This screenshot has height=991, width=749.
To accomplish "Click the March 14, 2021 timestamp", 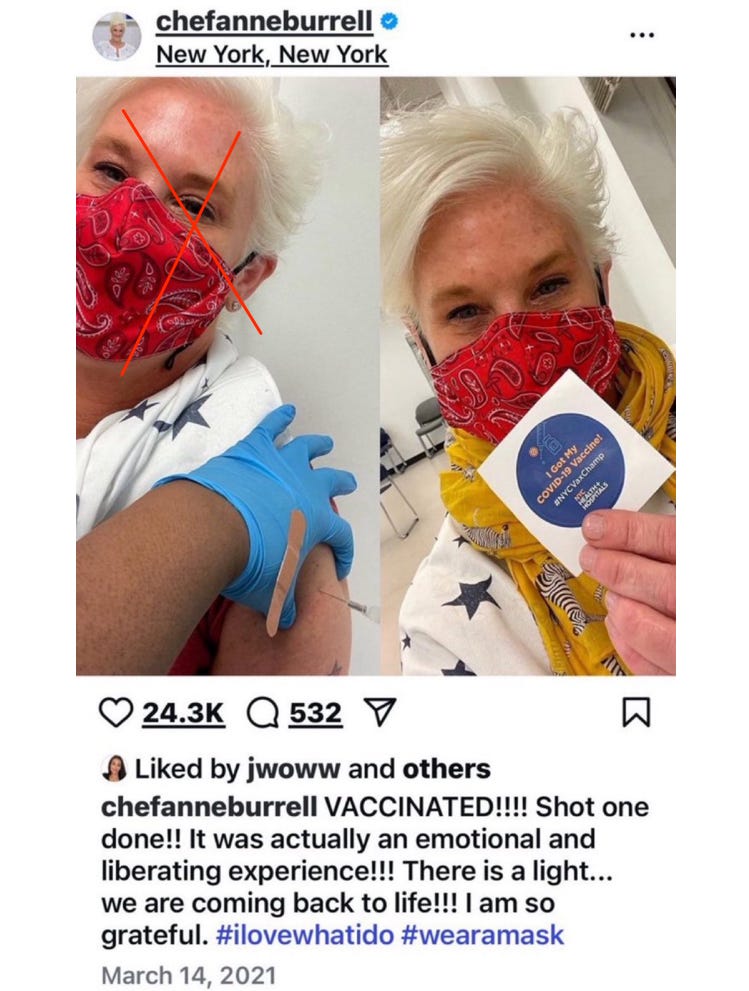I will pos(188,975).
